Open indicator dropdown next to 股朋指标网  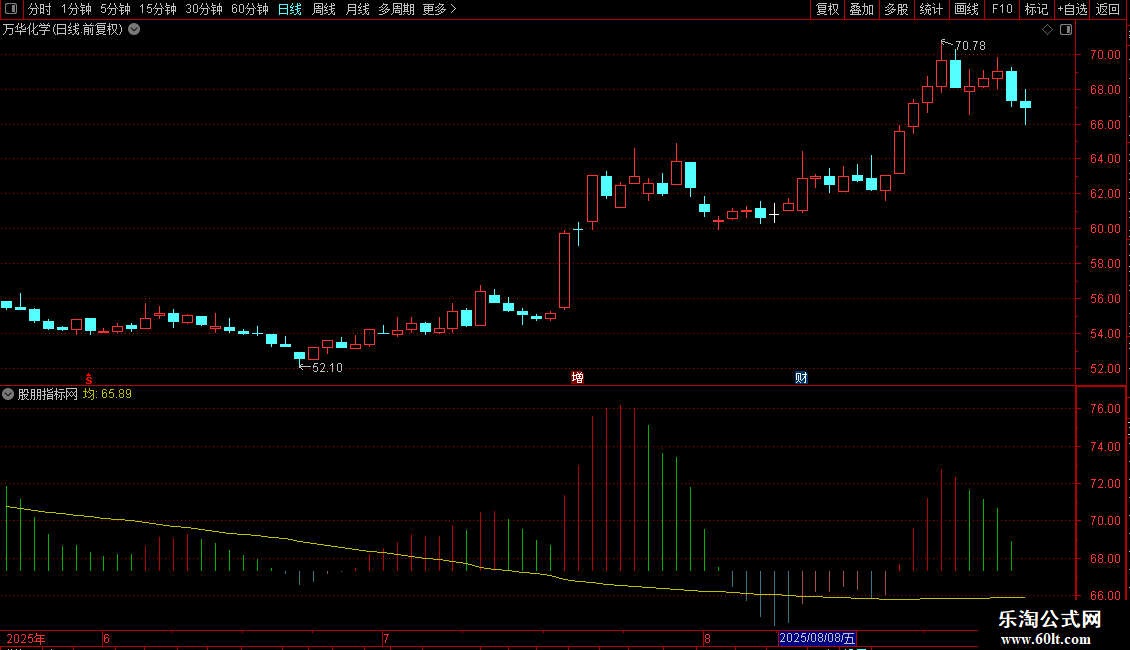(x=8, y=394)
